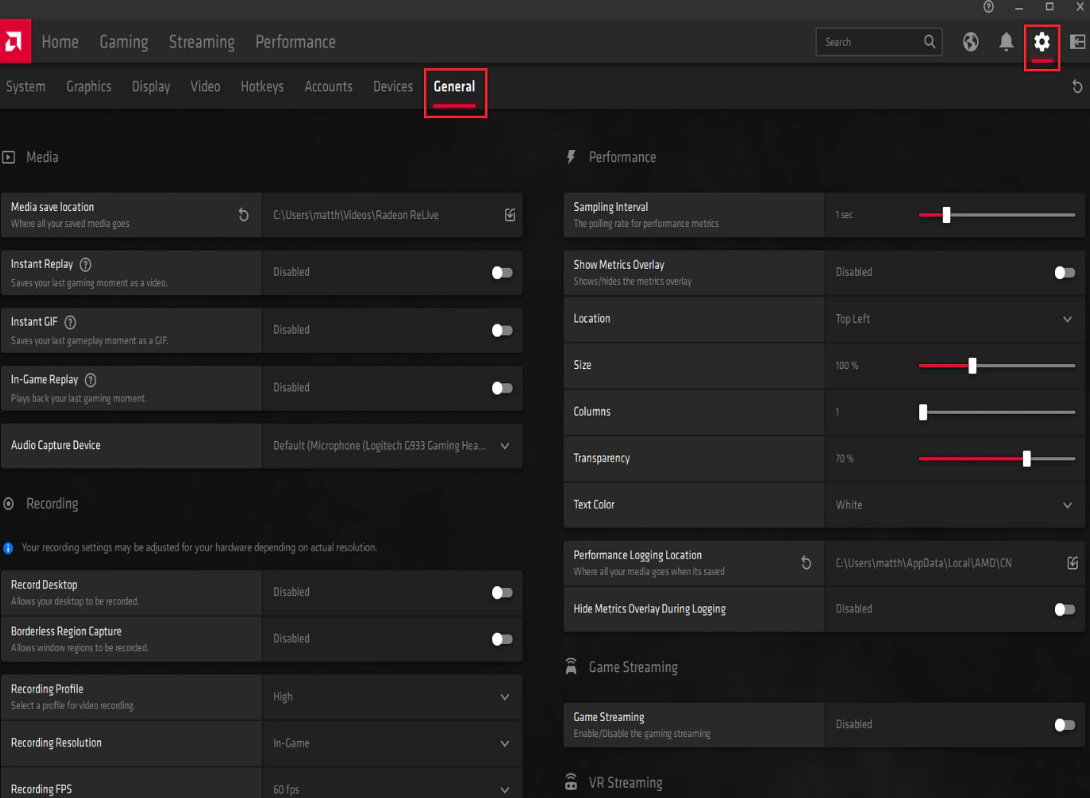Browse for Media save location folder
The width and height of the screenshot is (1090, 798).
point(510,215)
